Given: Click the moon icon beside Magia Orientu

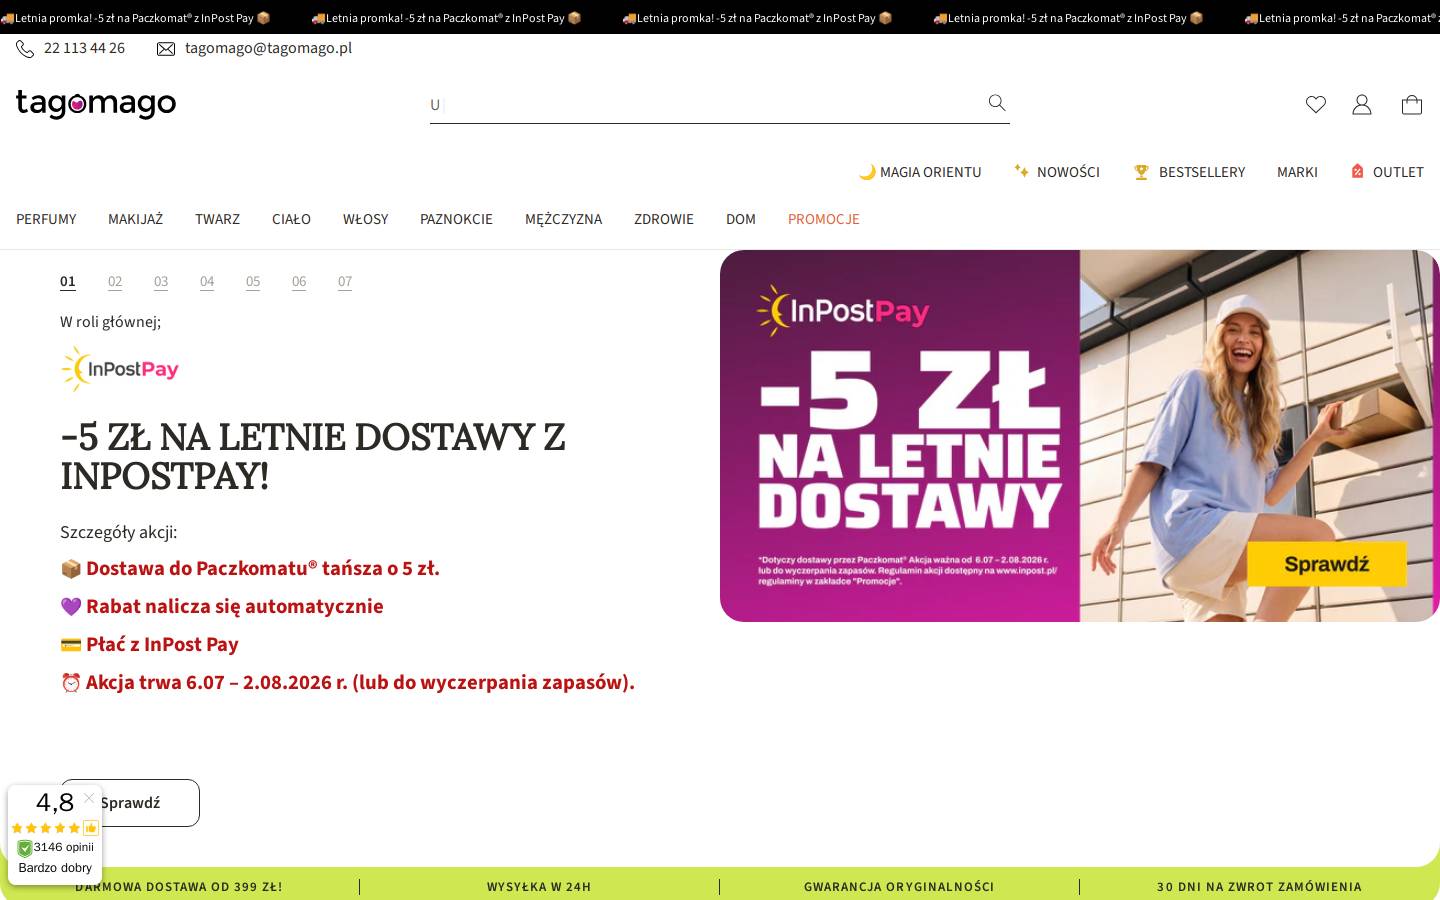Looking at the screenshot, I should (x=867, y=172).
